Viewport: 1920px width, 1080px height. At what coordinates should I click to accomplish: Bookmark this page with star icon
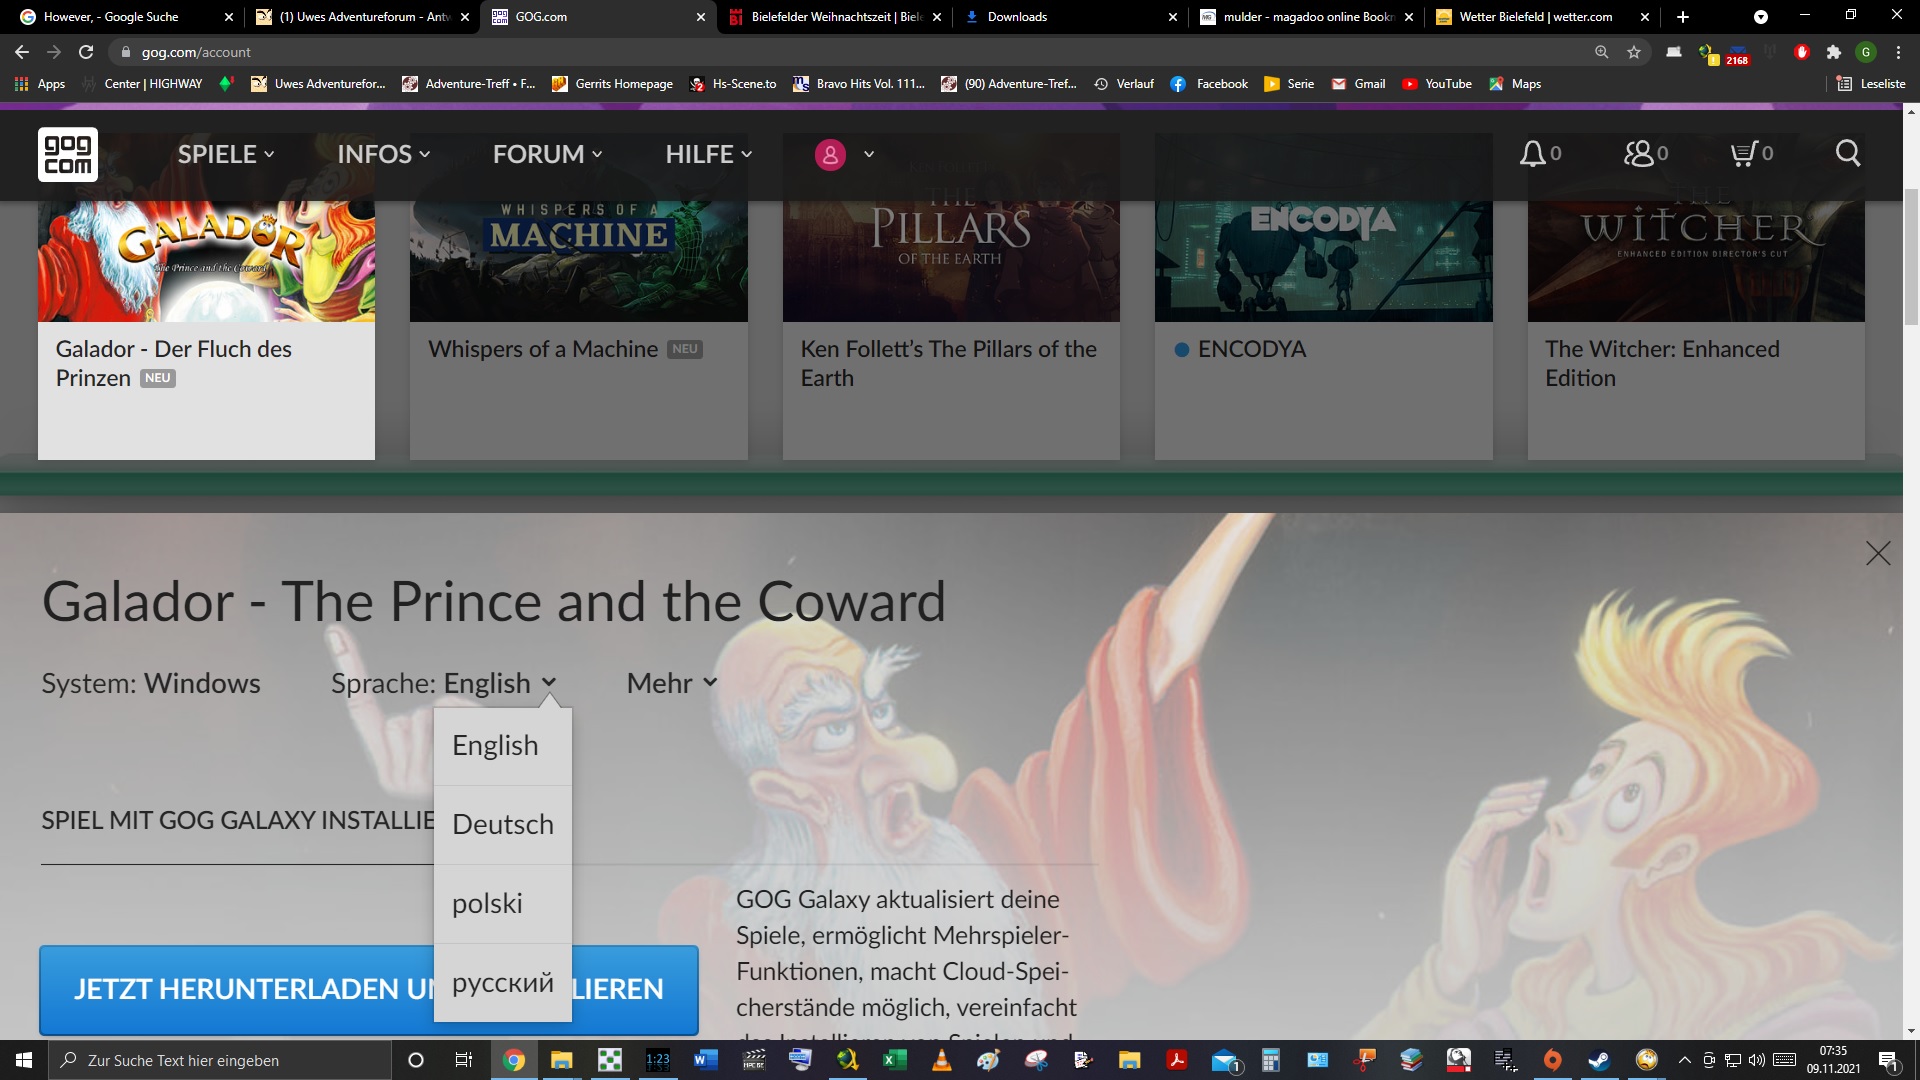pyautogui.click(x=1634, y=52)
